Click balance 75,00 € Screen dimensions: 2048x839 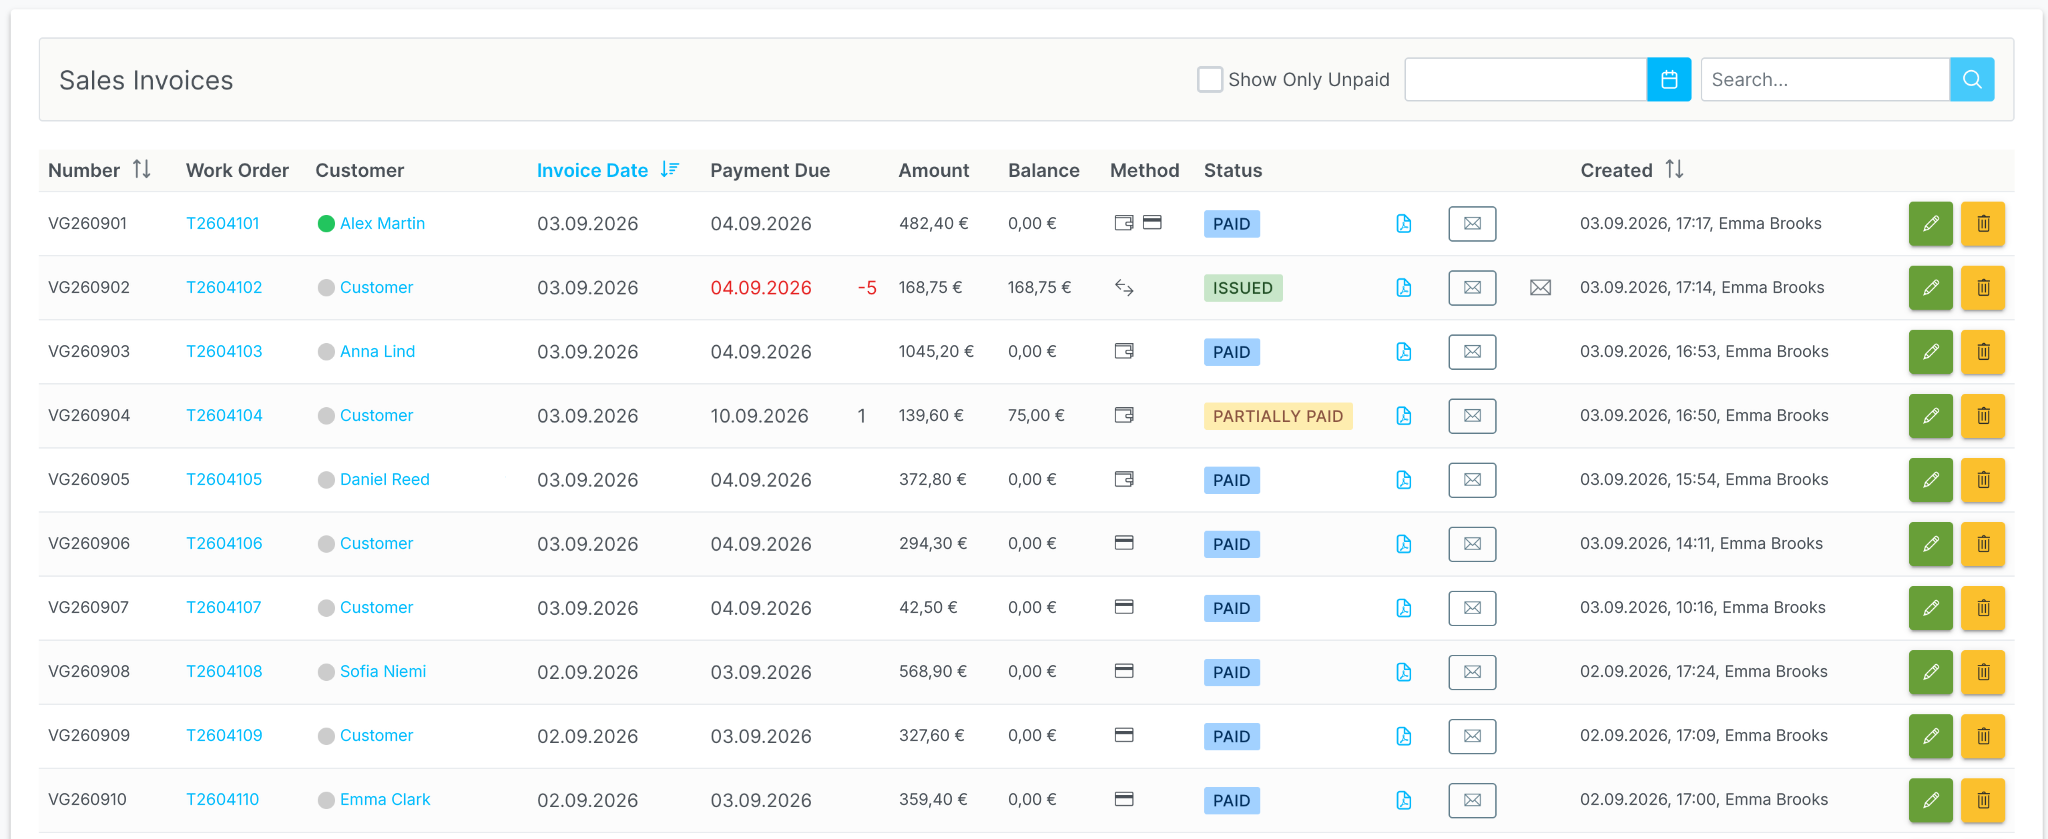[1036, 415]
